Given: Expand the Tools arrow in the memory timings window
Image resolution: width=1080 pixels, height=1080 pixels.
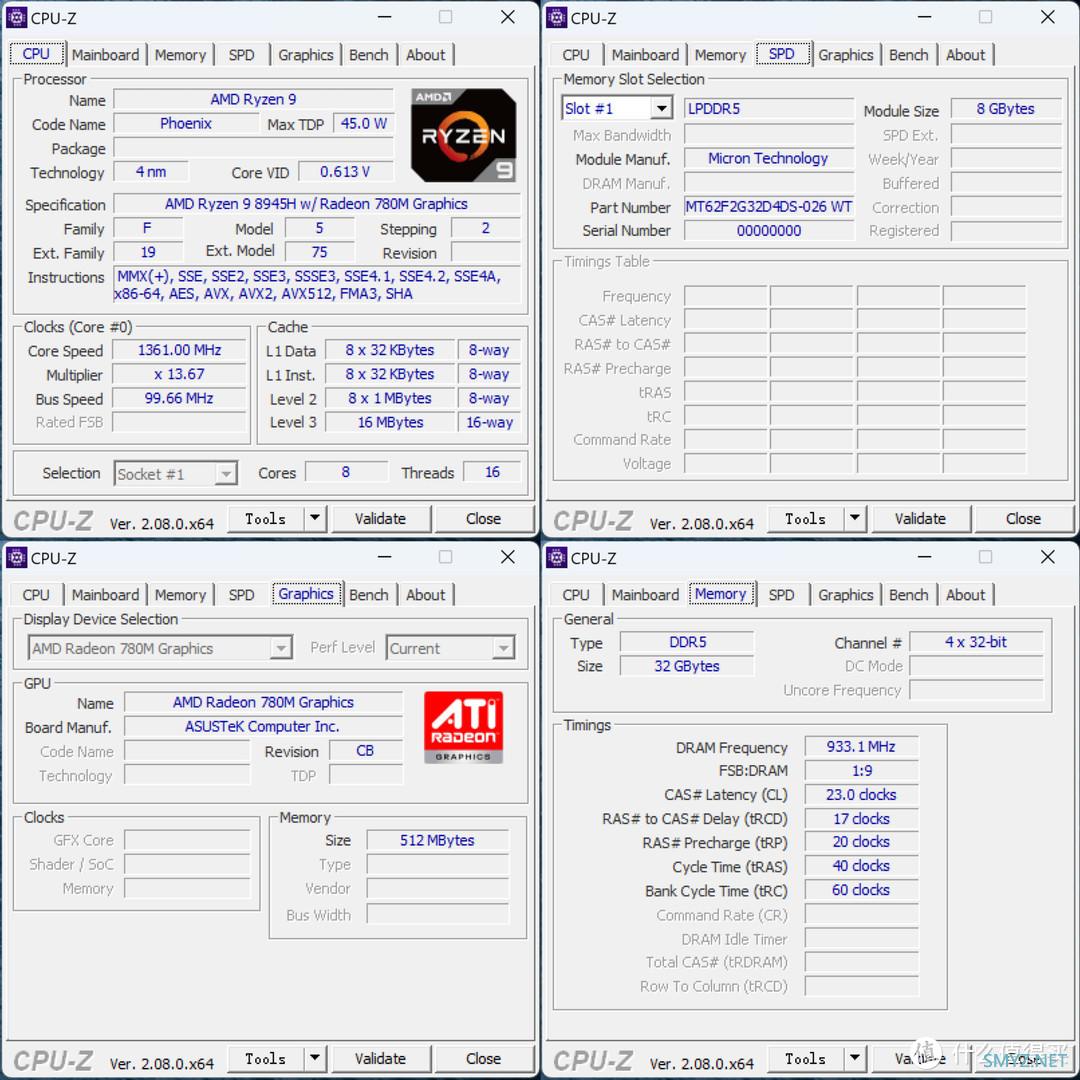Looking at the screenshot, I should pyautogui.click(x=854, y=1058).
